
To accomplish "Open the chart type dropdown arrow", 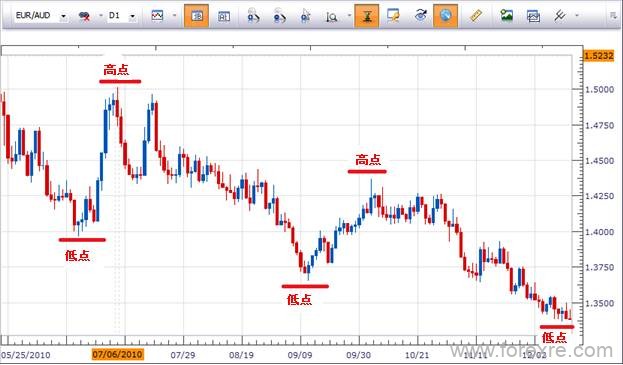I will pyautogui.click(x=174, y=16).
